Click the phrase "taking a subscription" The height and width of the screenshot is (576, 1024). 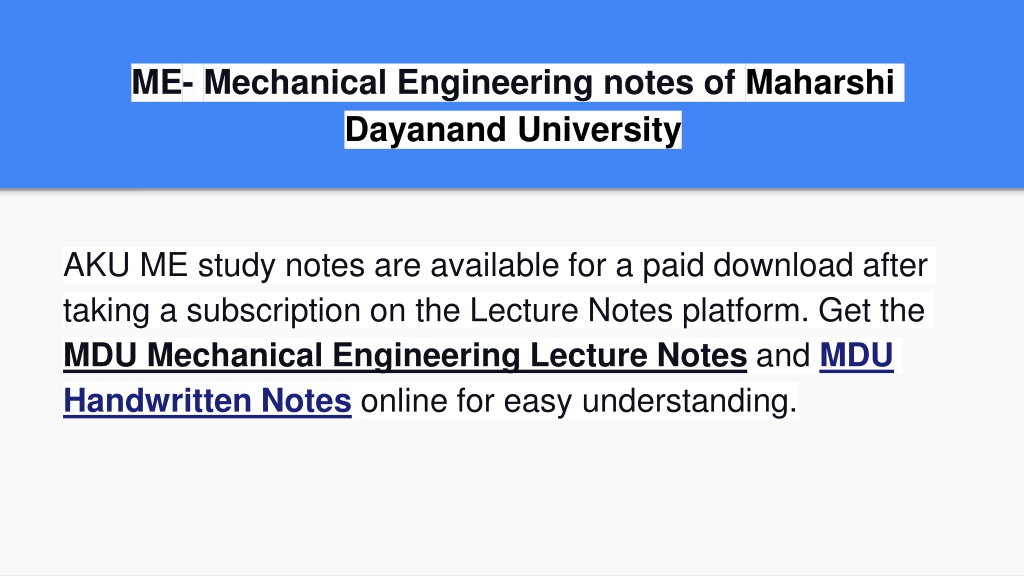[x=212, y=311]
